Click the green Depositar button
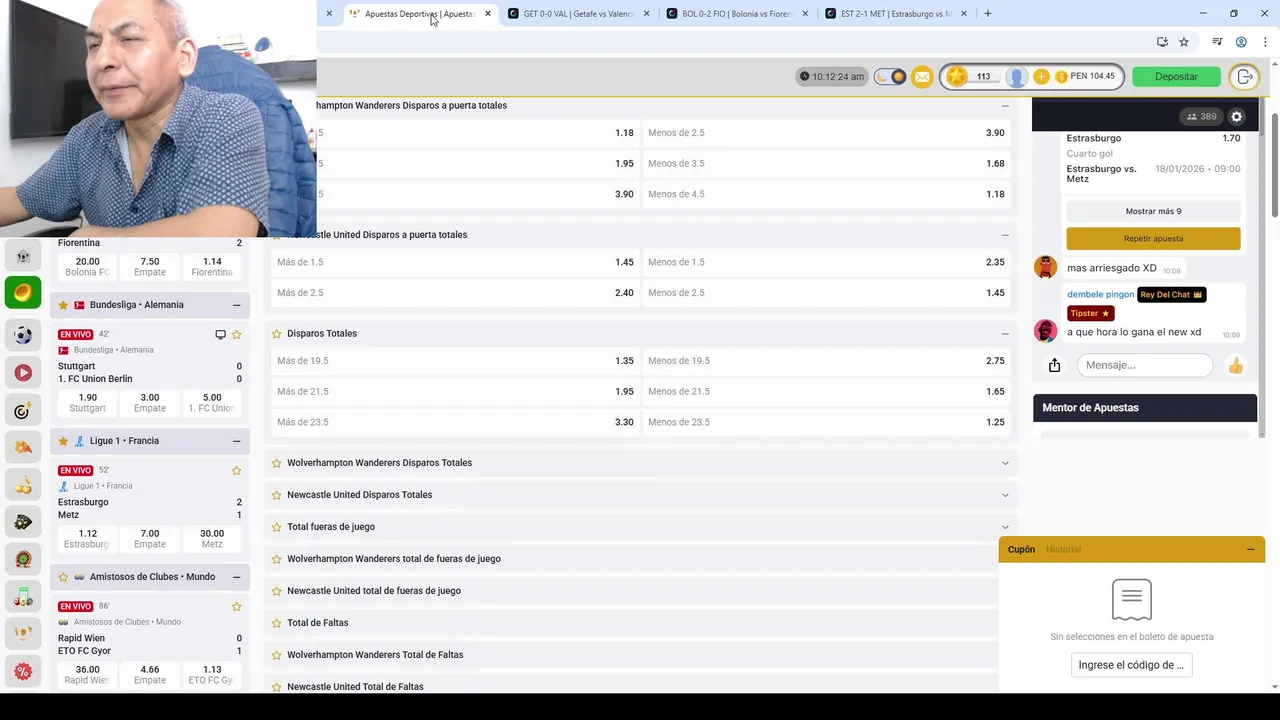1280x720 pixels. [1176, 77]
